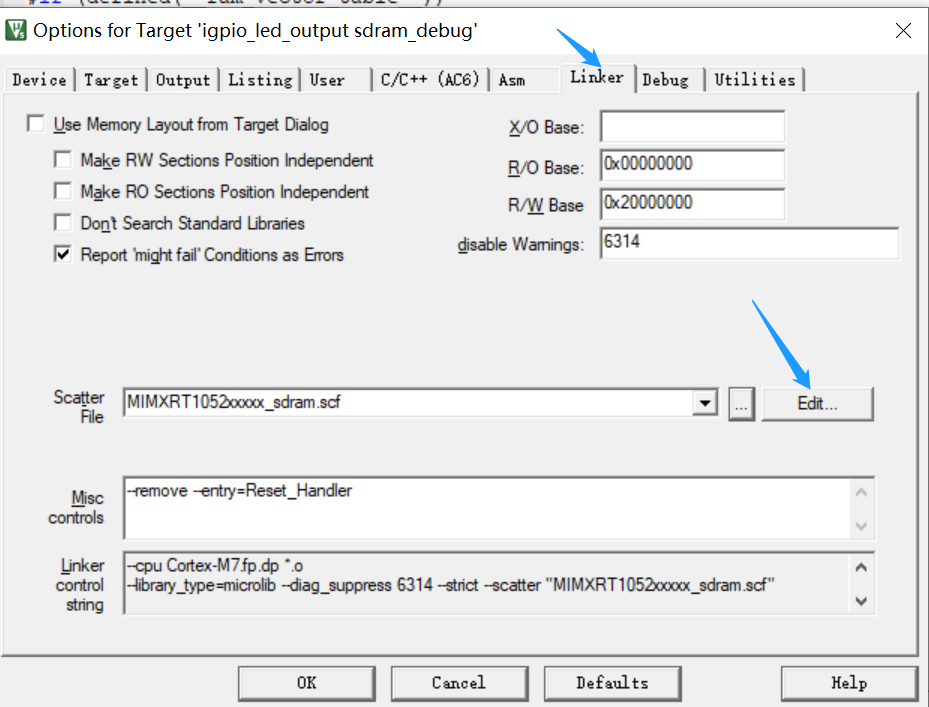Switch to the Debug tab
Screen dimensions: 929x707
point(665,80)
